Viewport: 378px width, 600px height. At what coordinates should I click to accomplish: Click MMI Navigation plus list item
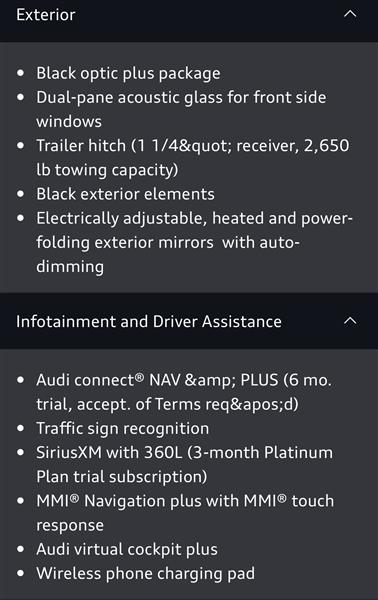click(x=185, y=513)
